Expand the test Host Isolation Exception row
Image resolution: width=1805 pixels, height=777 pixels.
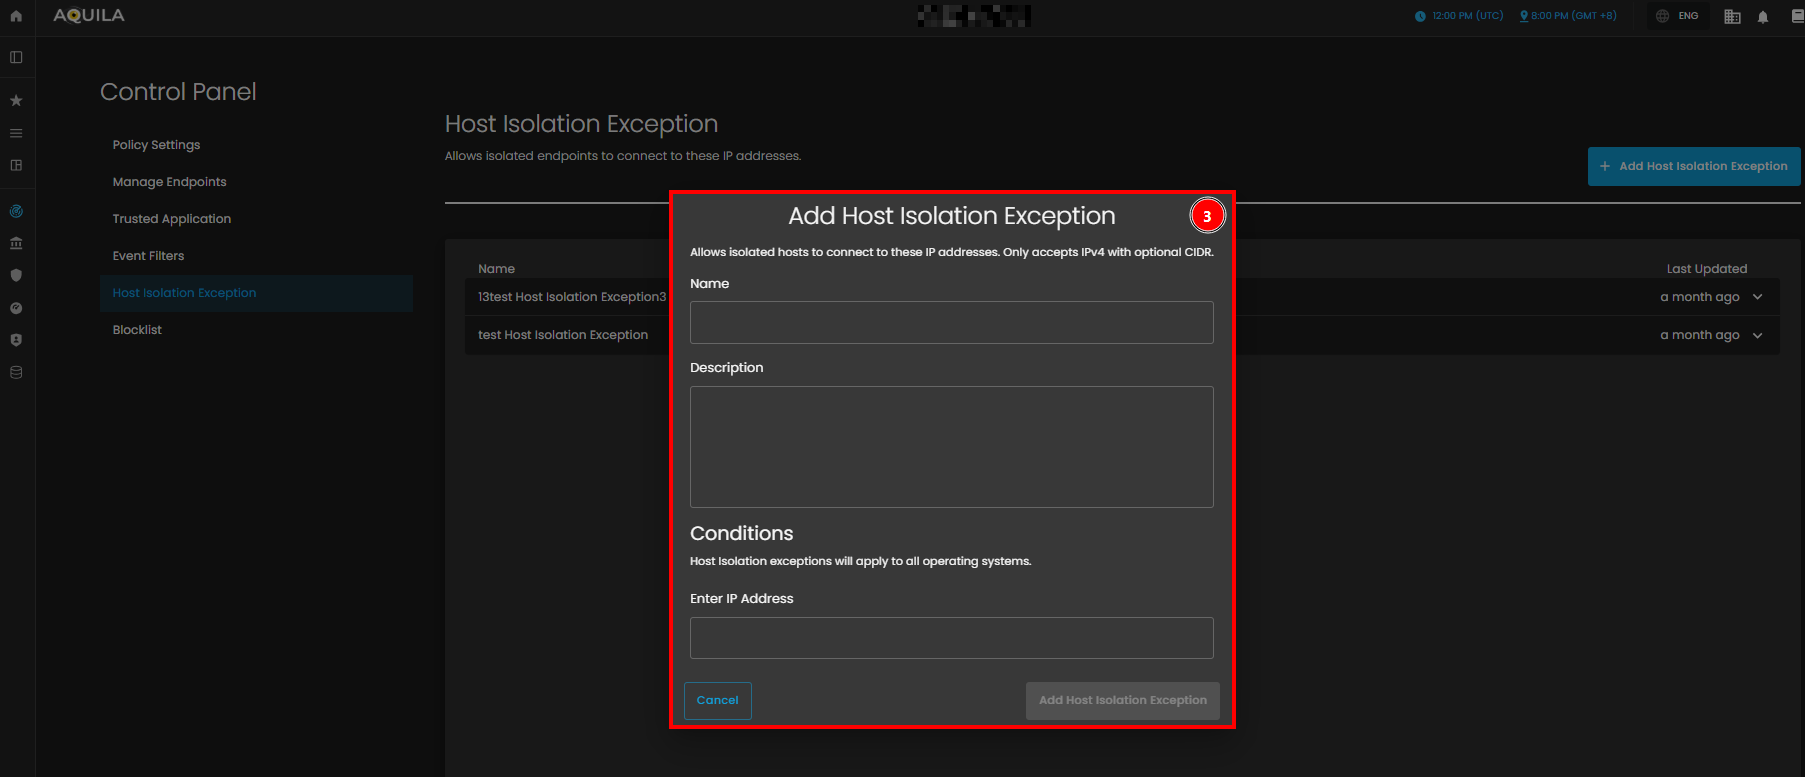point(1757,335)
